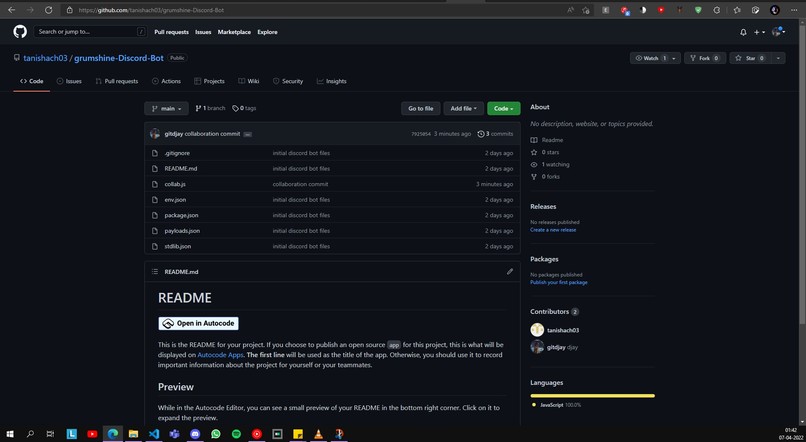806x442 pixels.
Task: Click the search or jump to field
Action: point(90,32)
